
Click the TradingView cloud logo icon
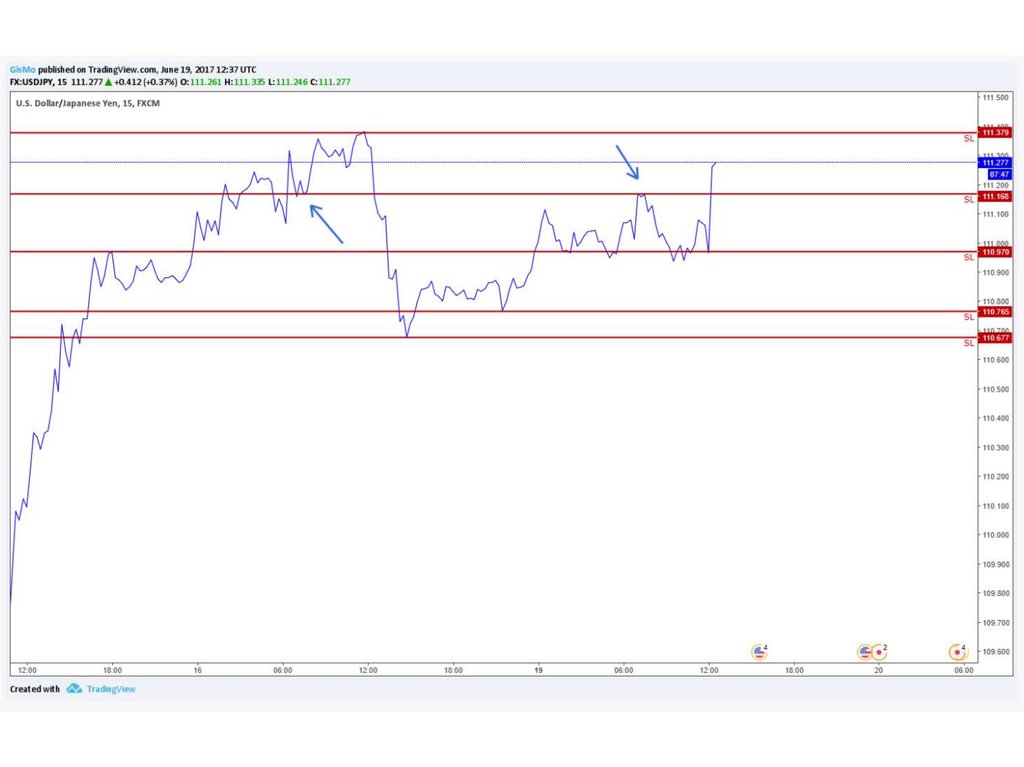click(x=74, y=689)
